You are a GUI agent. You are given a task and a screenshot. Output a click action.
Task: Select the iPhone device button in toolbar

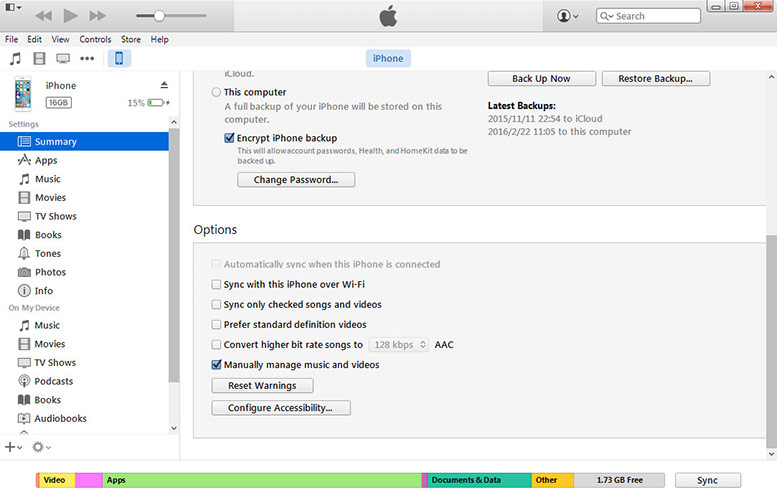click(119, 58)
